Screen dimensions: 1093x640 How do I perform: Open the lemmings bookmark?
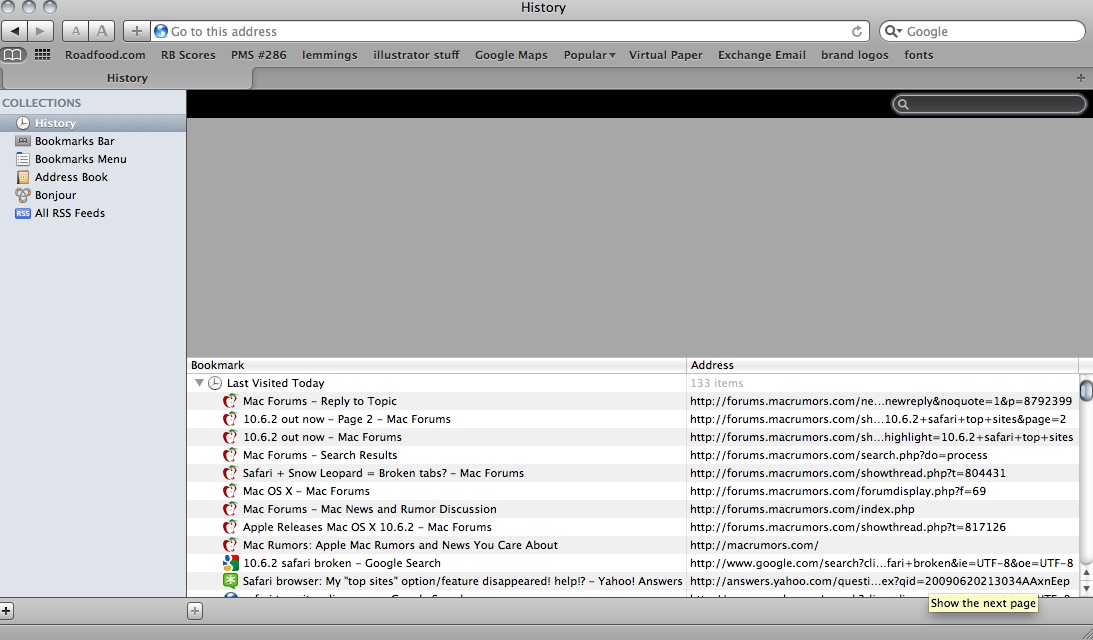[330, 55]
